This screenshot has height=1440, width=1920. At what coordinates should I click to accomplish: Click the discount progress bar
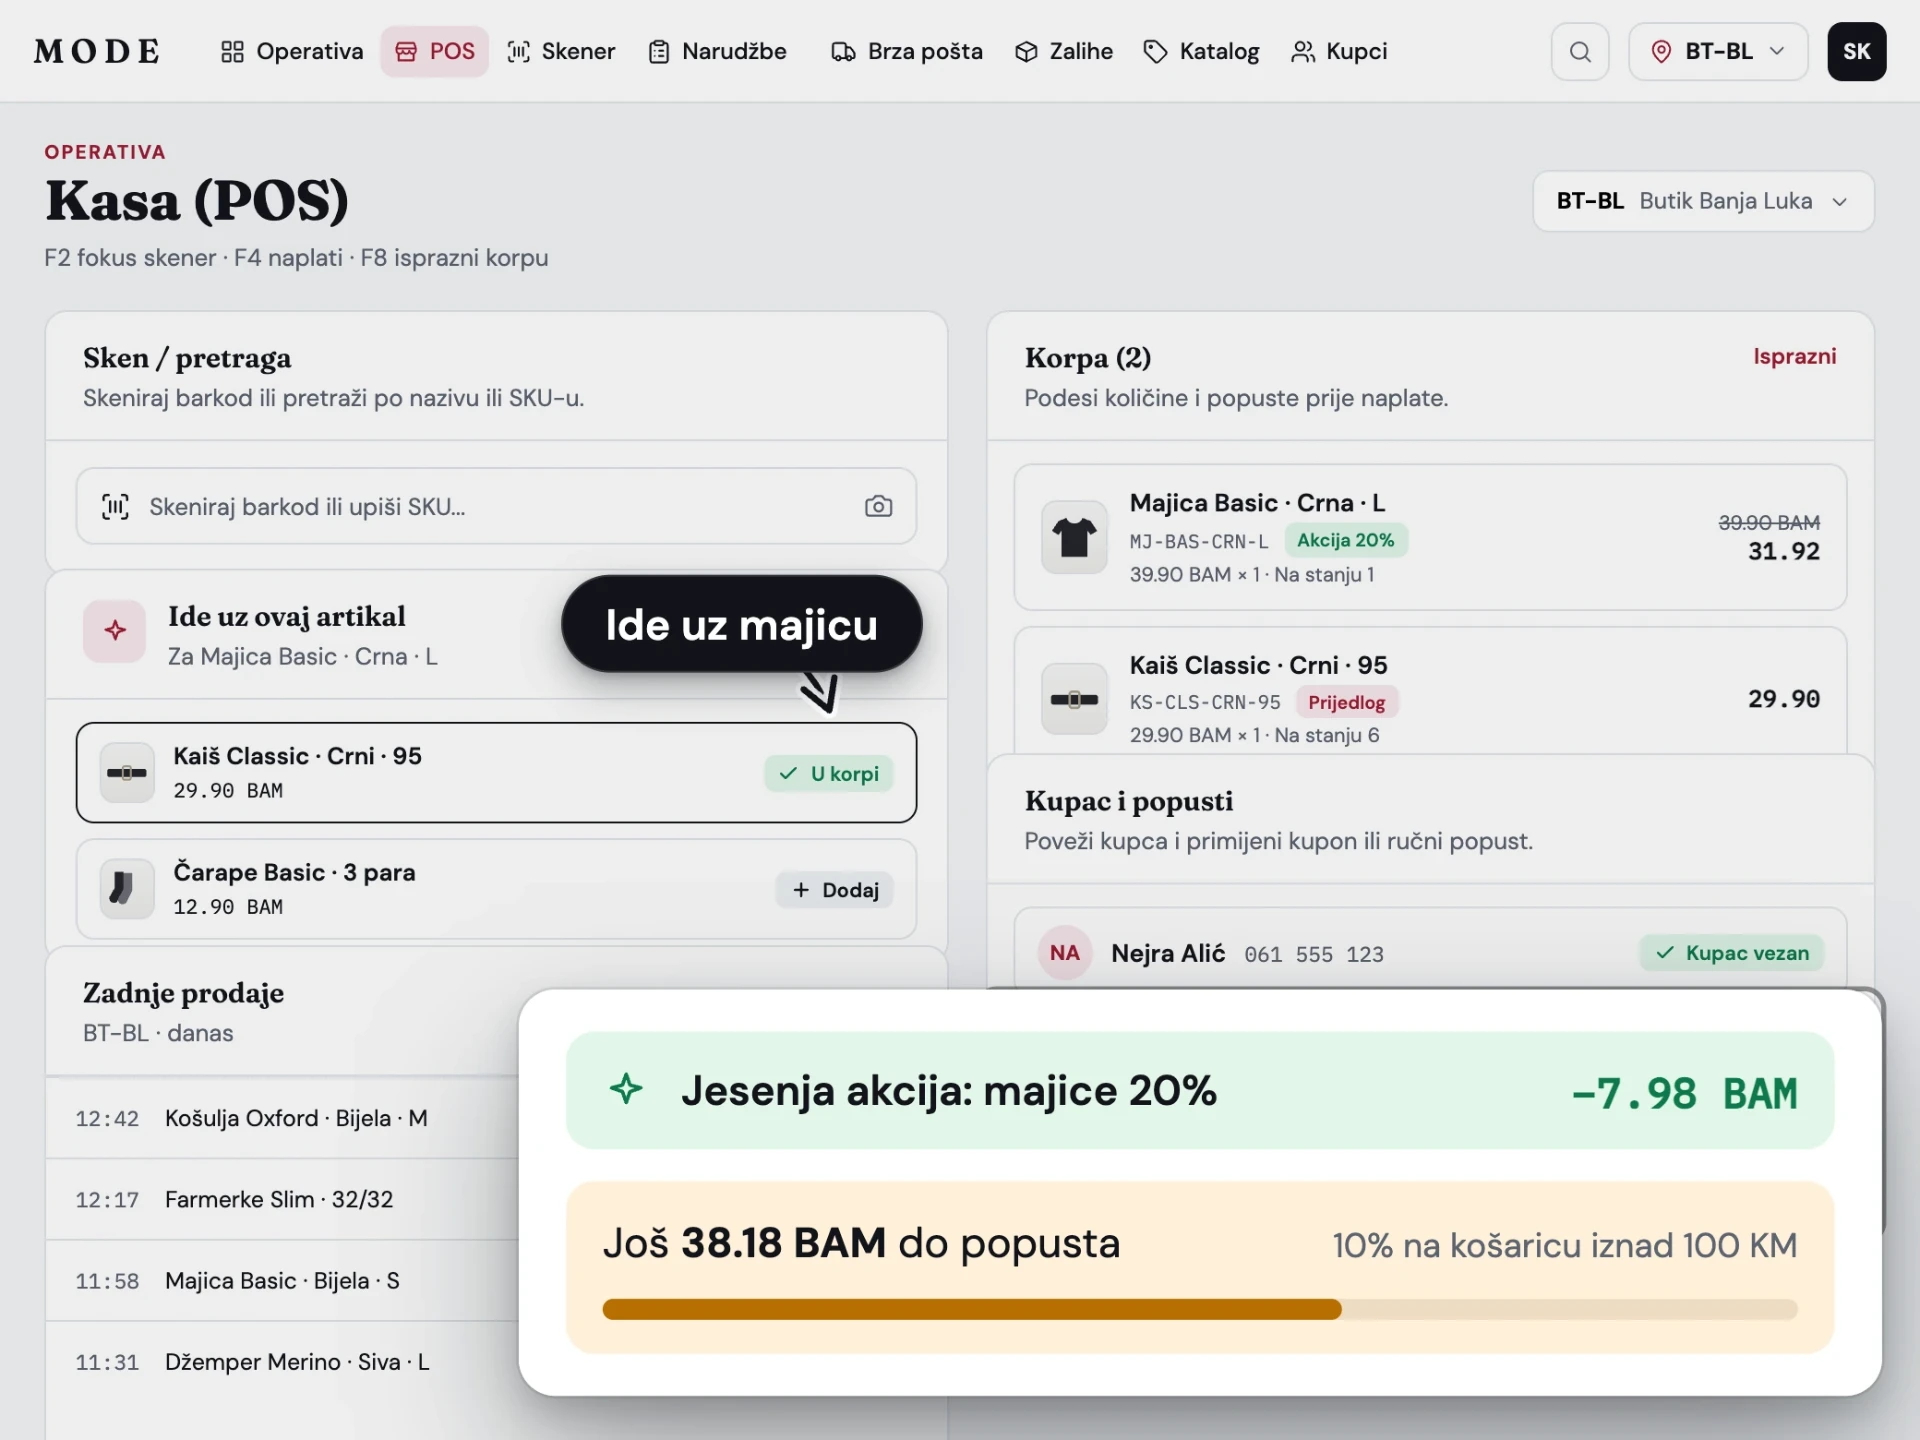point(1199,1309)
